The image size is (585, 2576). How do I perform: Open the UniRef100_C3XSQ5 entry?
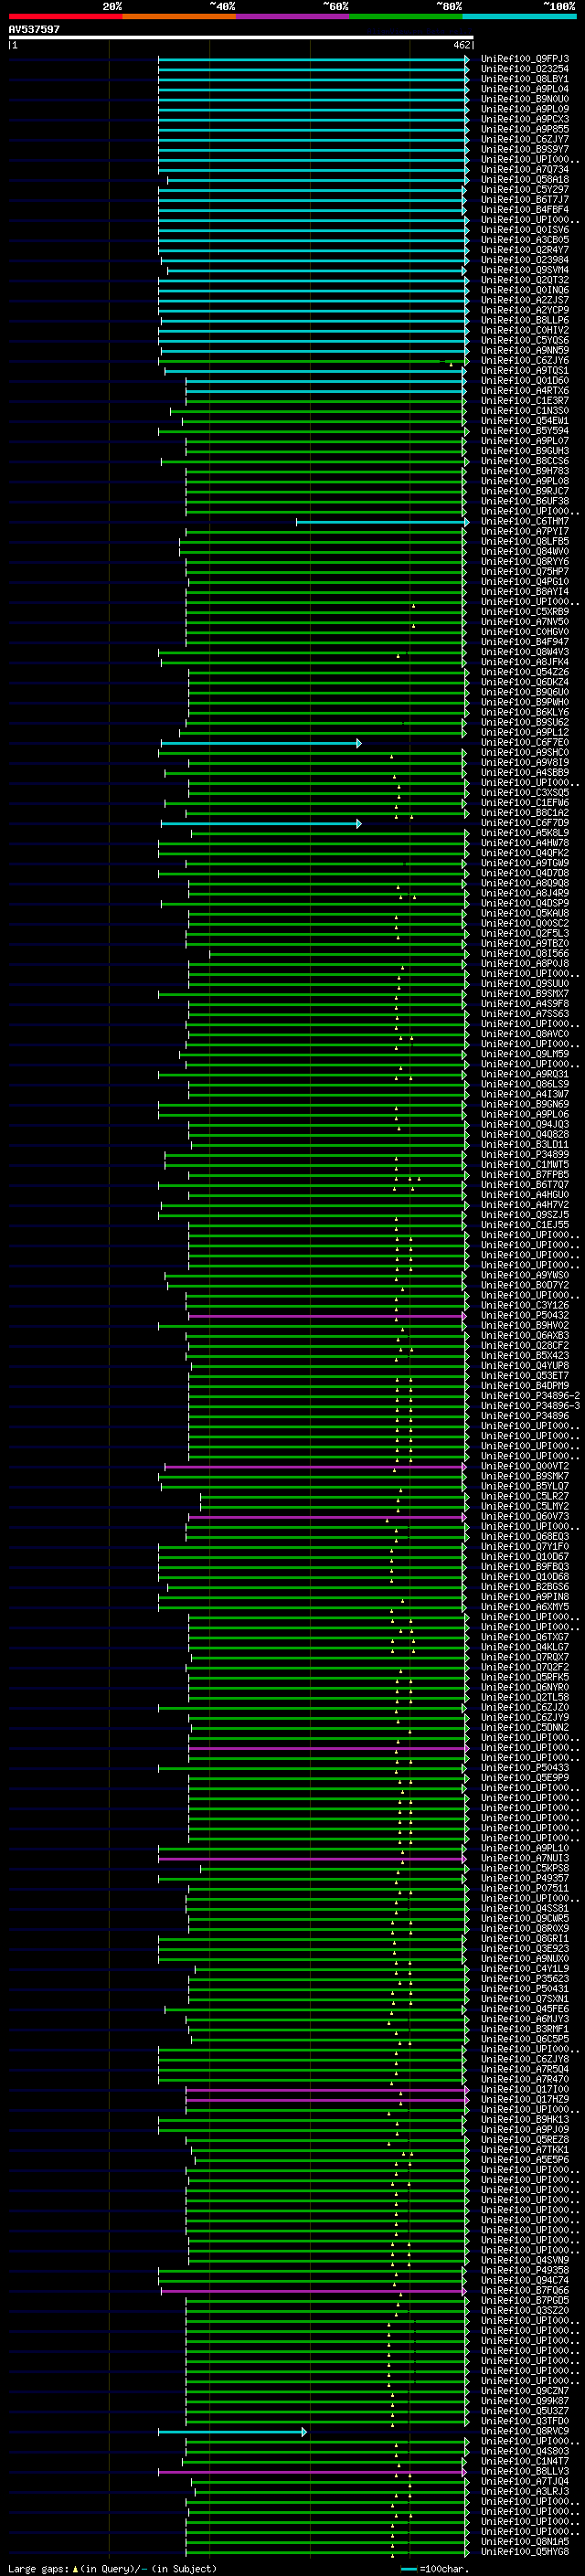click(524, 793)
